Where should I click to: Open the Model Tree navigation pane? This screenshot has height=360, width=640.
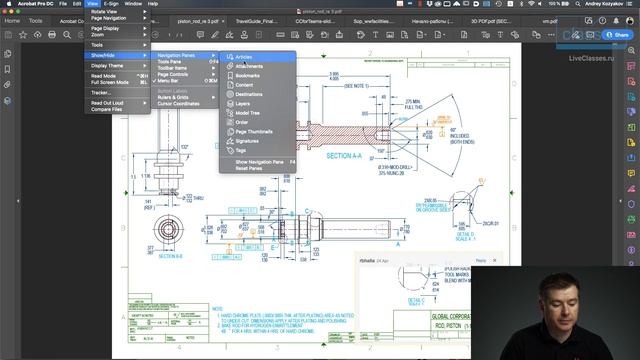(257, 113)
